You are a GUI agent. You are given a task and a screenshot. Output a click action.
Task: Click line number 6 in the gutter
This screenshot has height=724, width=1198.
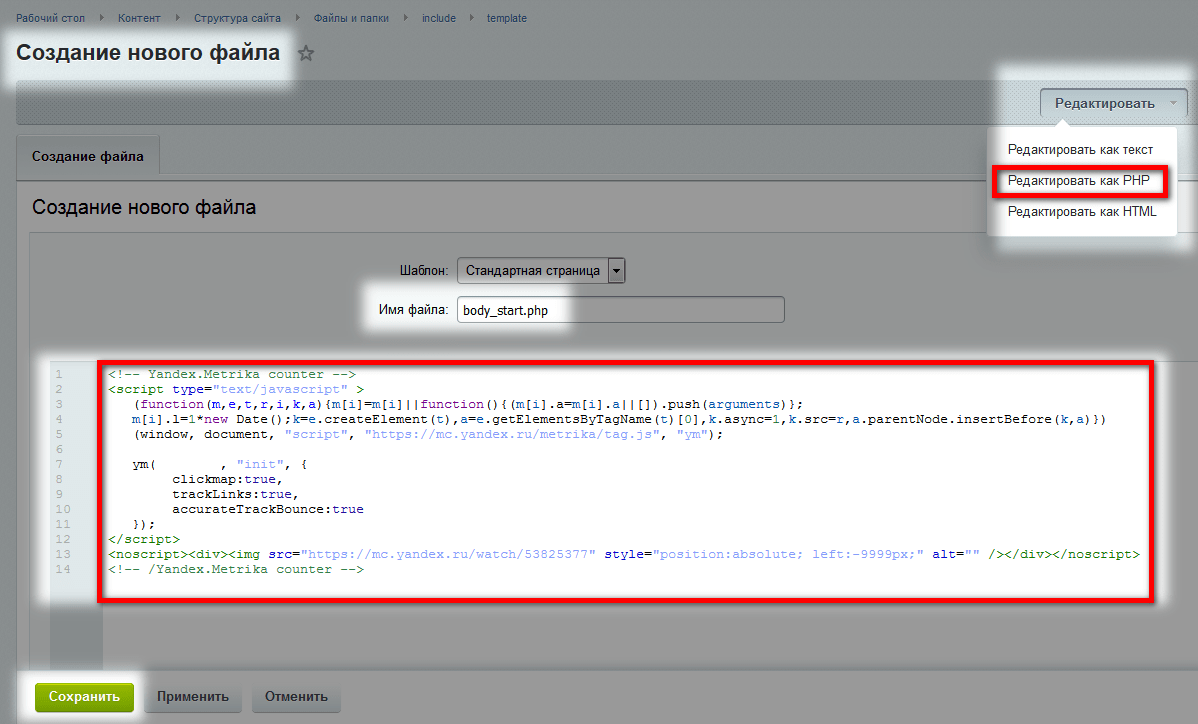(59, 450)
